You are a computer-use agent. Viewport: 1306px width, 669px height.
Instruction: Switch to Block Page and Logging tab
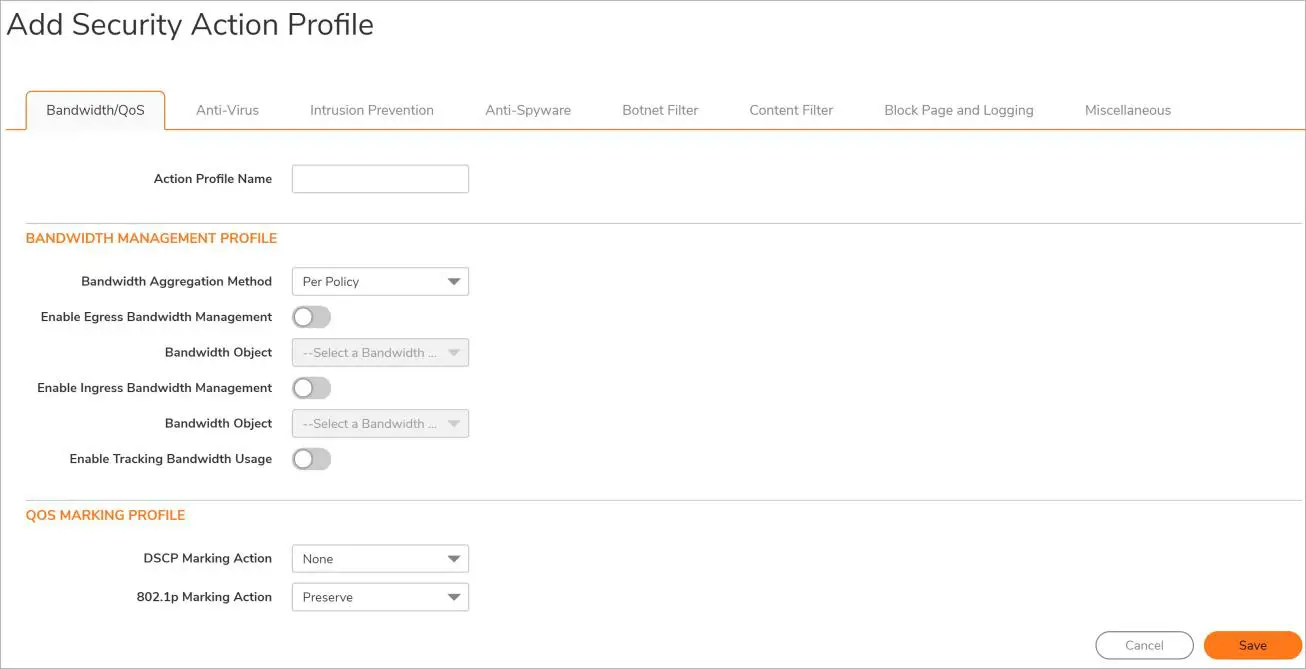click(x=958, y=110)
